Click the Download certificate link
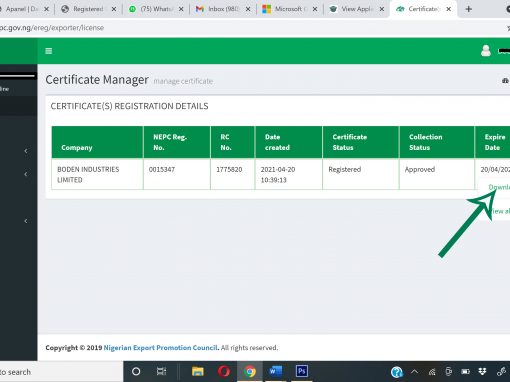The image size is (510, 382). point(499,187)
